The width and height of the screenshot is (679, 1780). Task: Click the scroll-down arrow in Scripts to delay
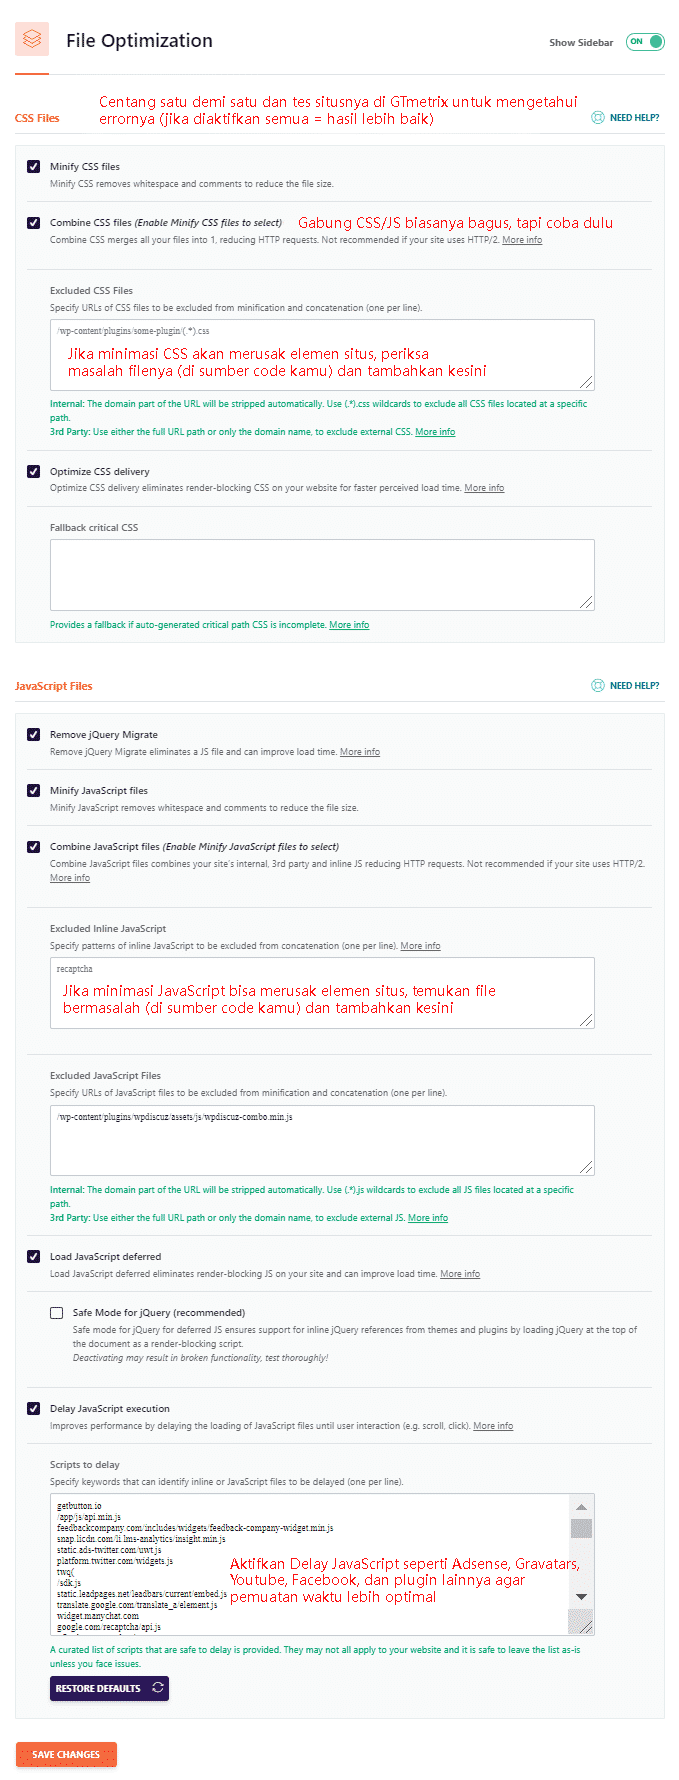coord(581,1597)
